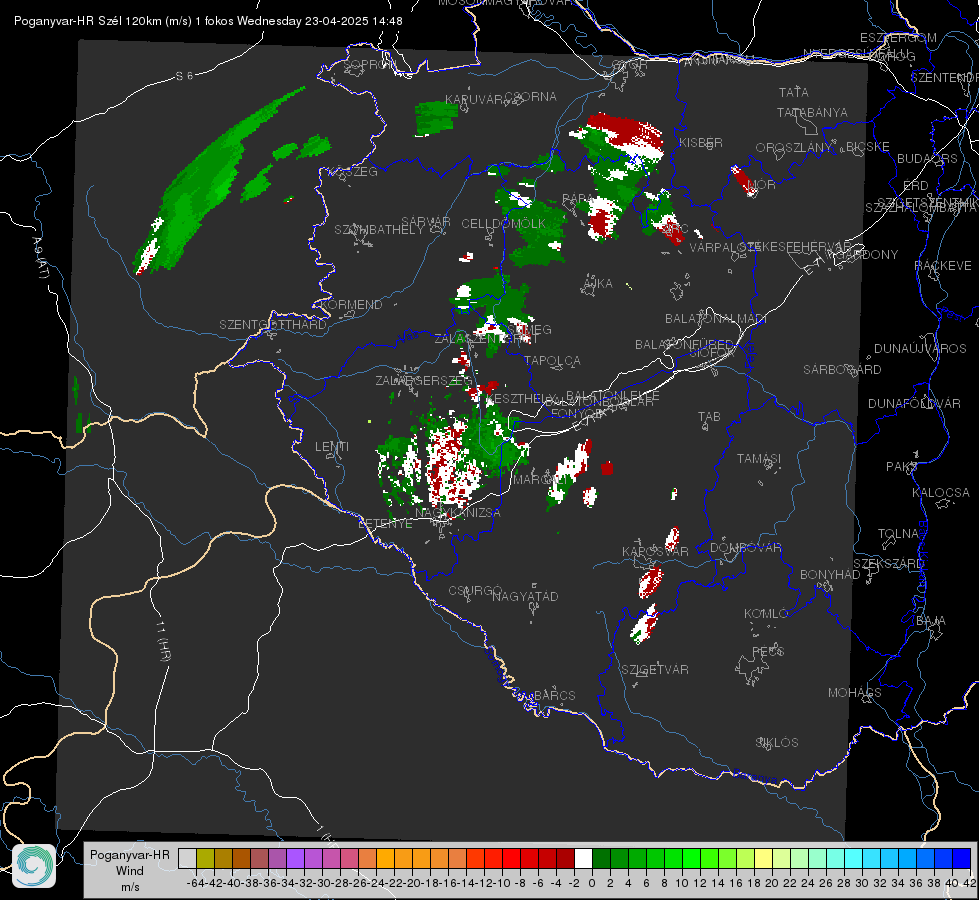The width and height of the screenshot is (979, 900).
Task: Pick the dark blue swatch above 40-42
Action: (x=962, y=858)
